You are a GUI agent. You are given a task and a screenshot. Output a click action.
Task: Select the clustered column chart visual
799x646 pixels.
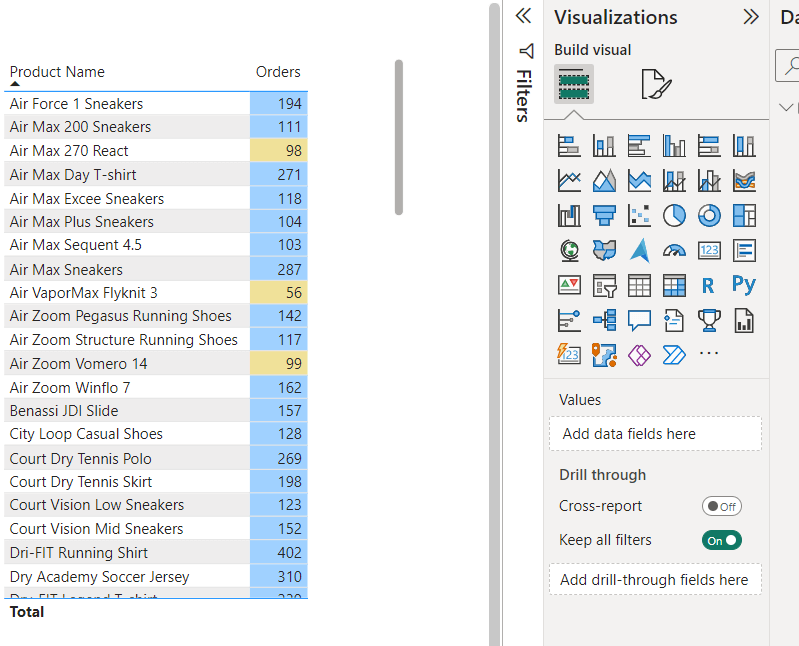(674, 146)
